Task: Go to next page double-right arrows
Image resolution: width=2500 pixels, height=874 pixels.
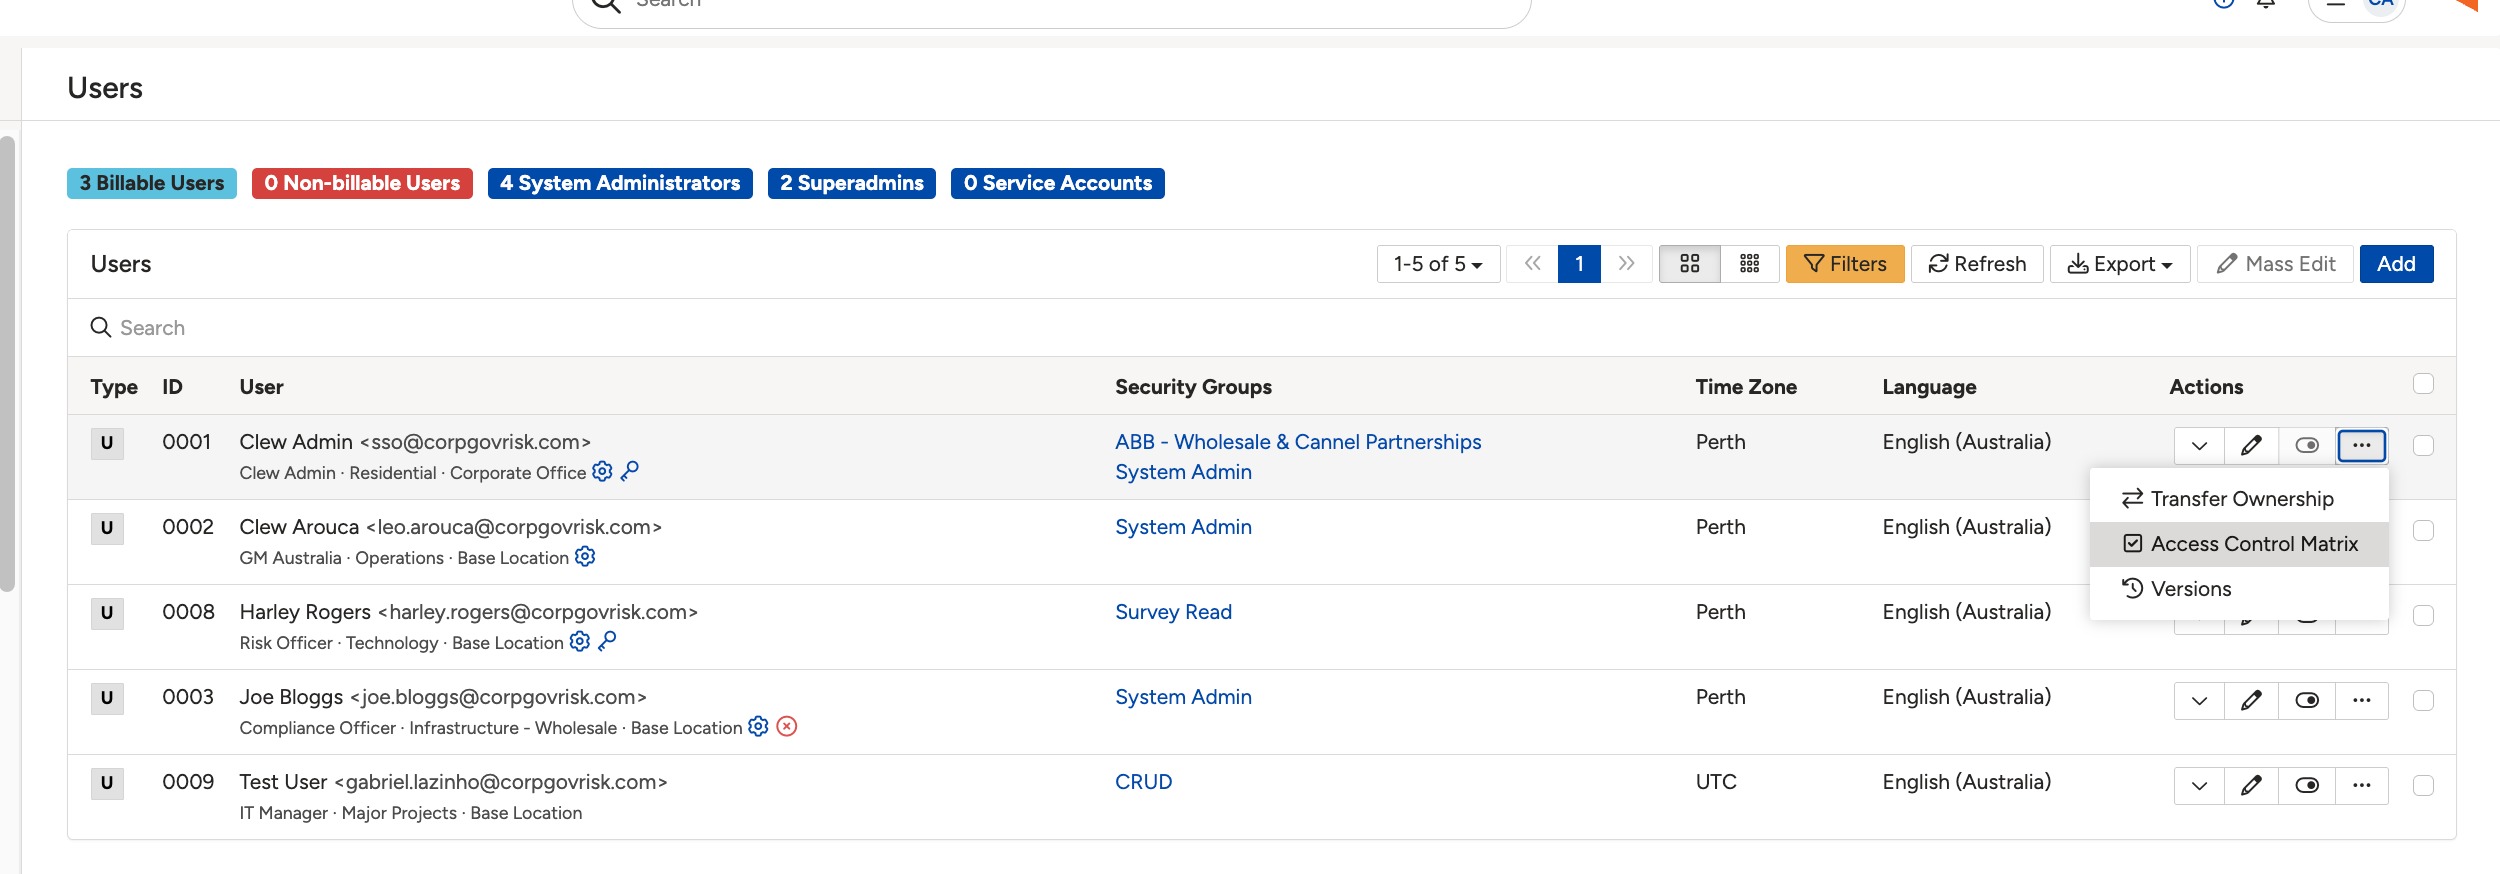Action: pyautogui.click(x=1627, y=264)
